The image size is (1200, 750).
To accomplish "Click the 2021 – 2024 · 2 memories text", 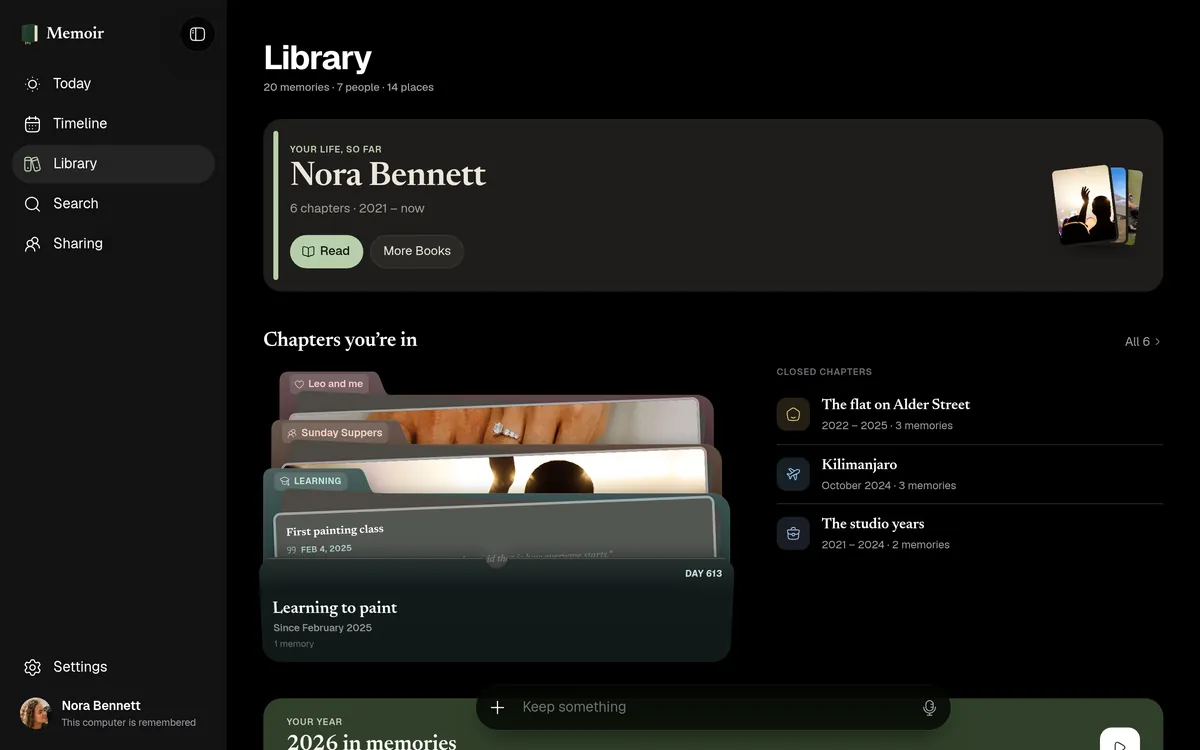I will point(886,545).
